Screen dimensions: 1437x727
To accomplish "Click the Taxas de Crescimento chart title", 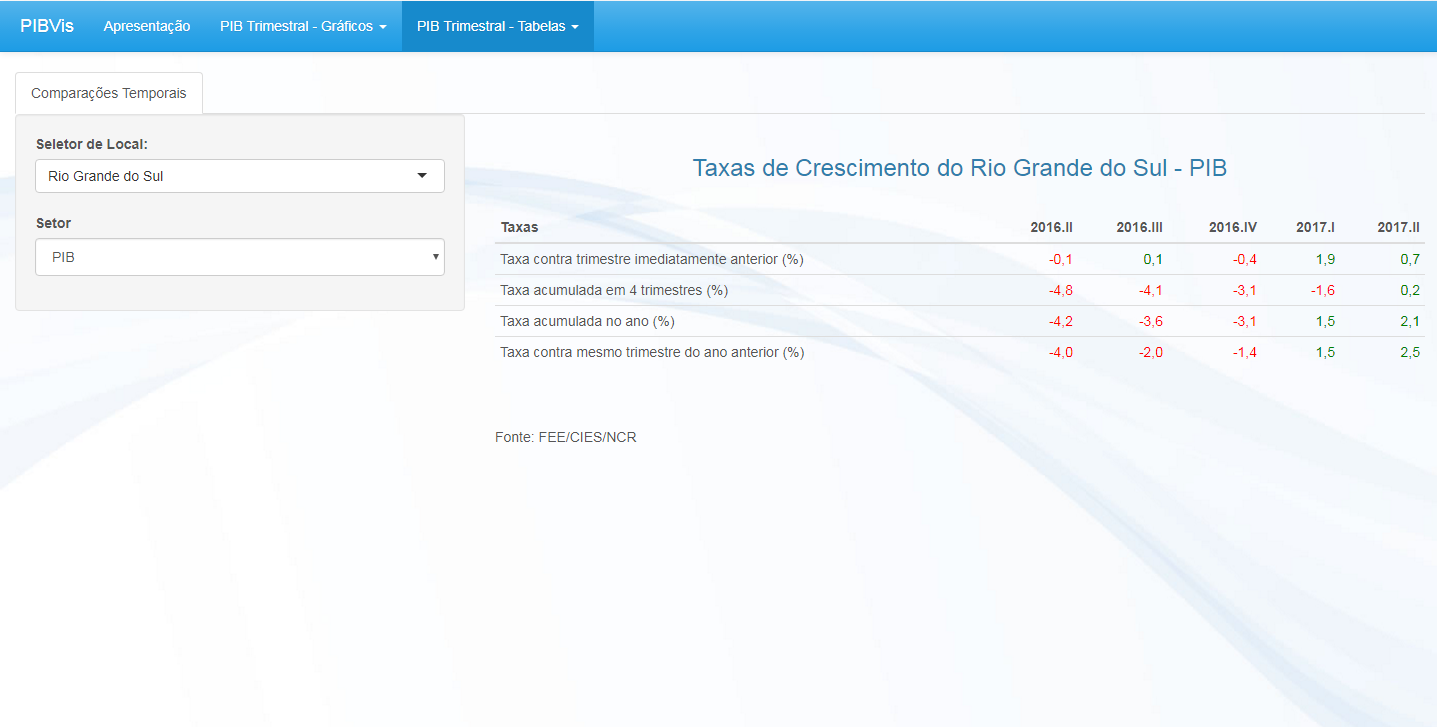I will [959, 168].
